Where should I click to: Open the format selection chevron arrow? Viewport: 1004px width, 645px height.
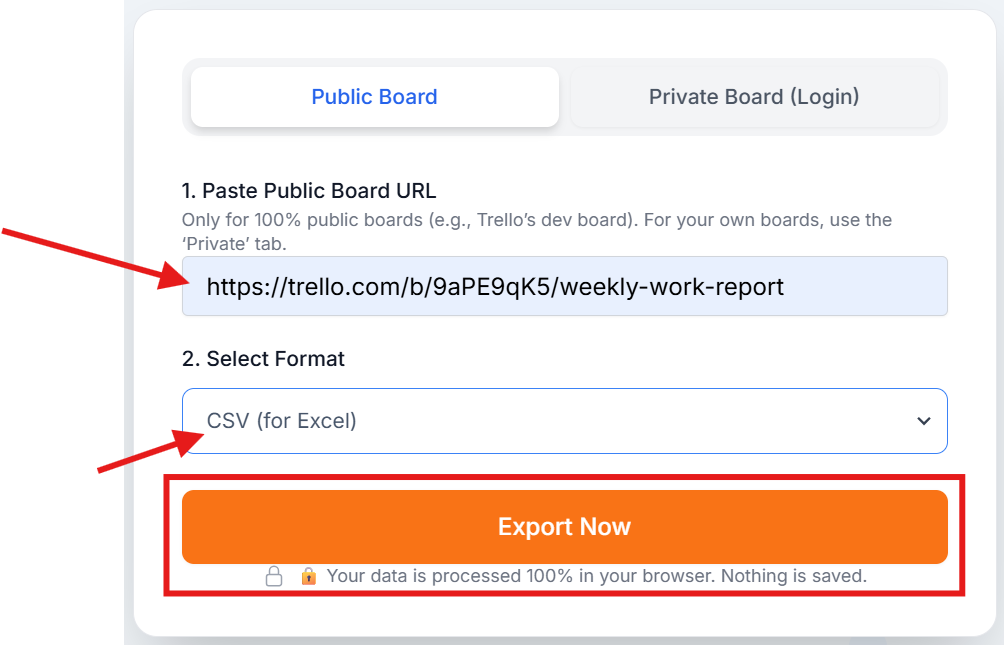click(x=923, y=421)
